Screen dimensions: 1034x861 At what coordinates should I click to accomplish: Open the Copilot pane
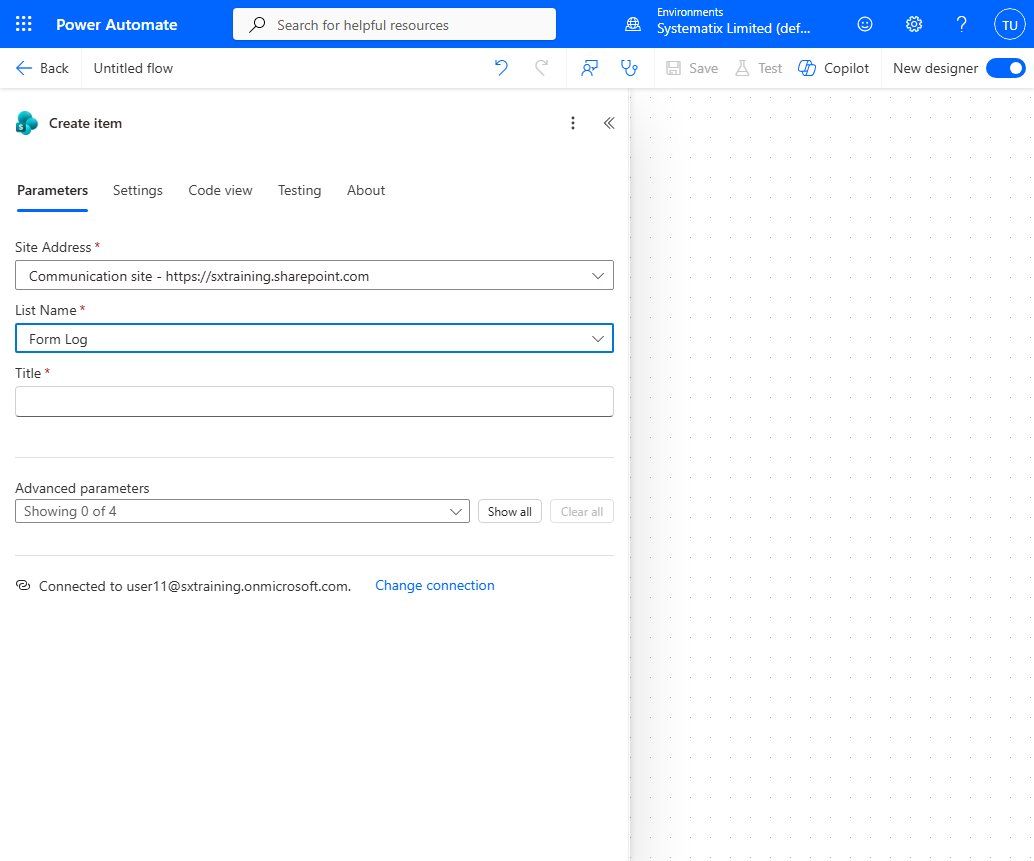[834, 68]
